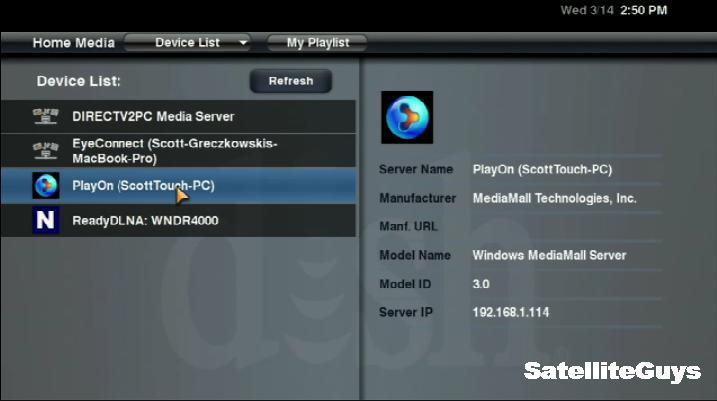Click the Server Name value PlayOn (ScottTouch-PC)
Screen dimensions: 717x401
[542, 170]
